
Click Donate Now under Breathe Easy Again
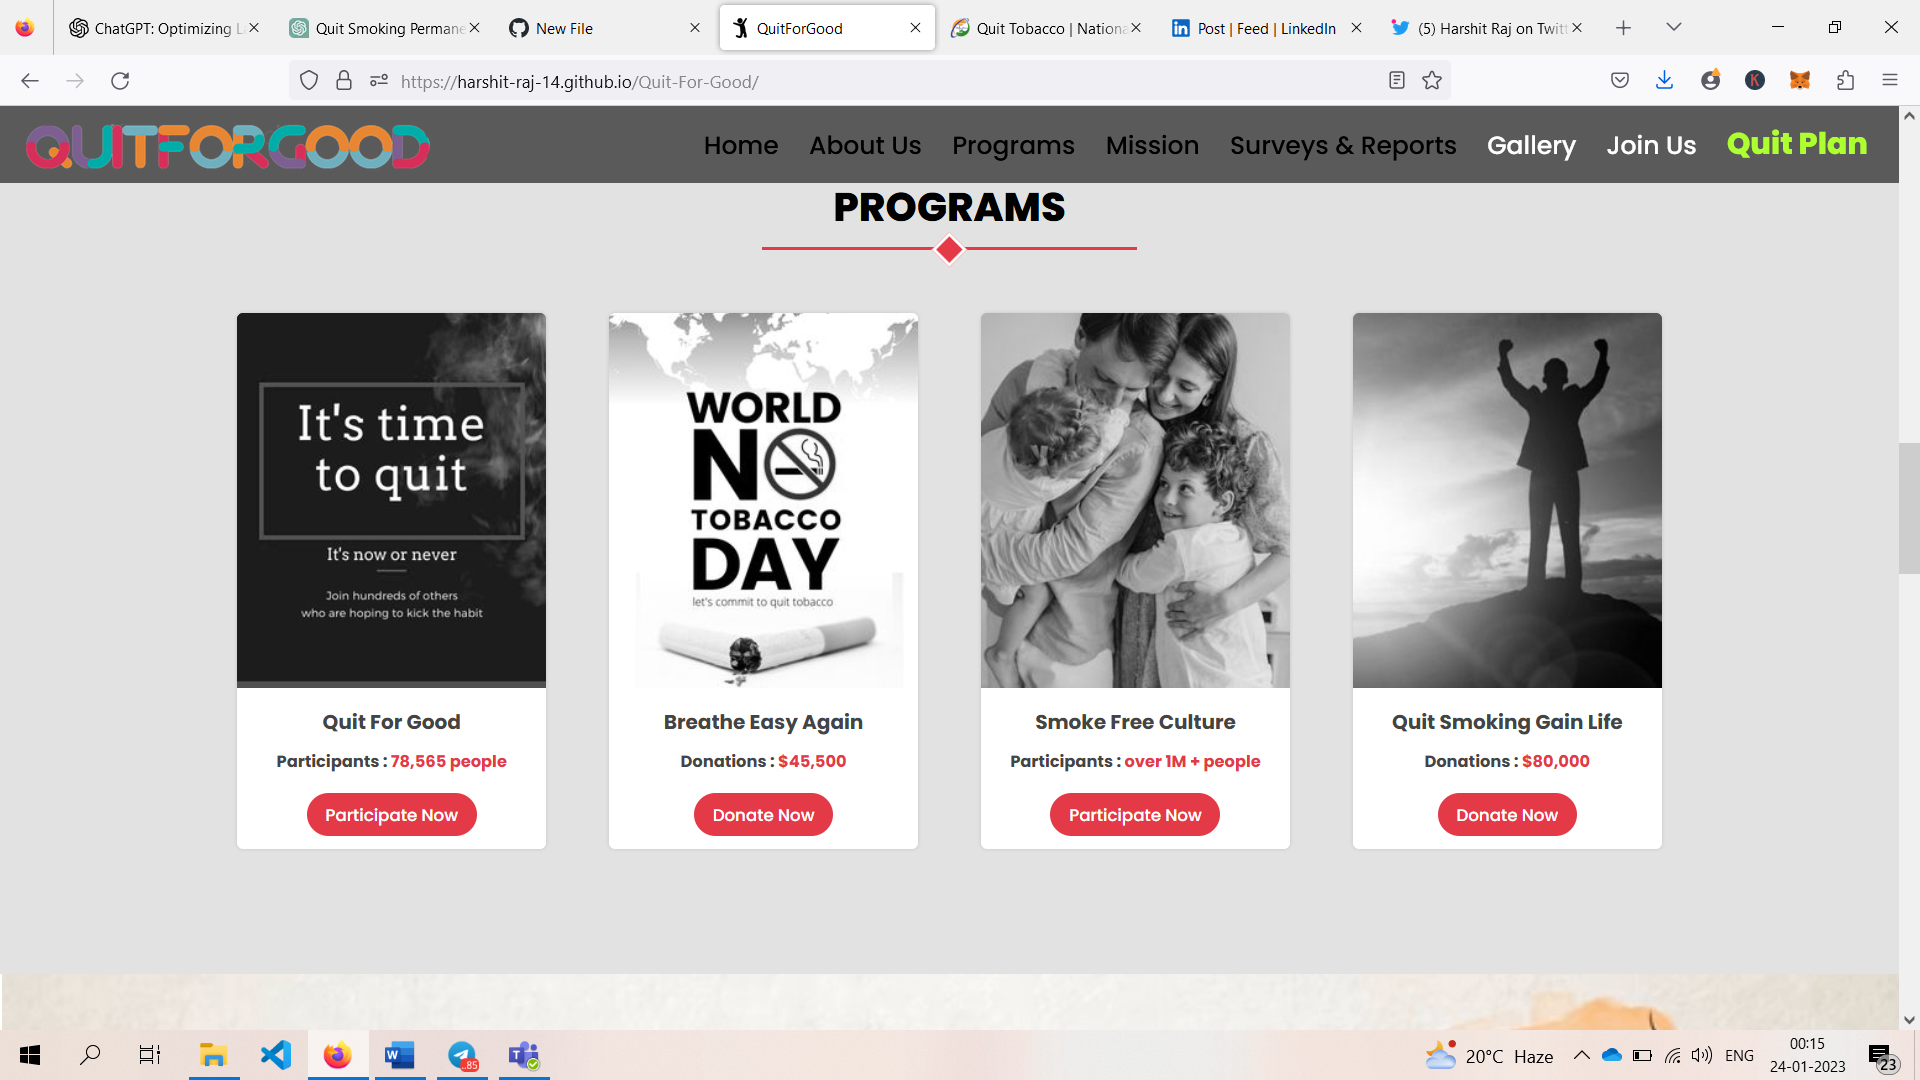coord(763,815)
